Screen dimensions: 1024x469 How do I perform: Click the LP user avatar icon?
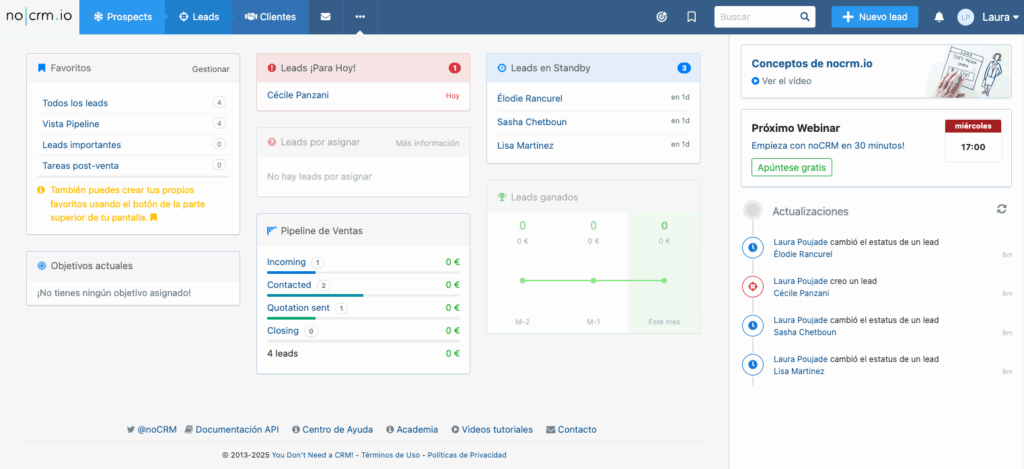point(965,17)
